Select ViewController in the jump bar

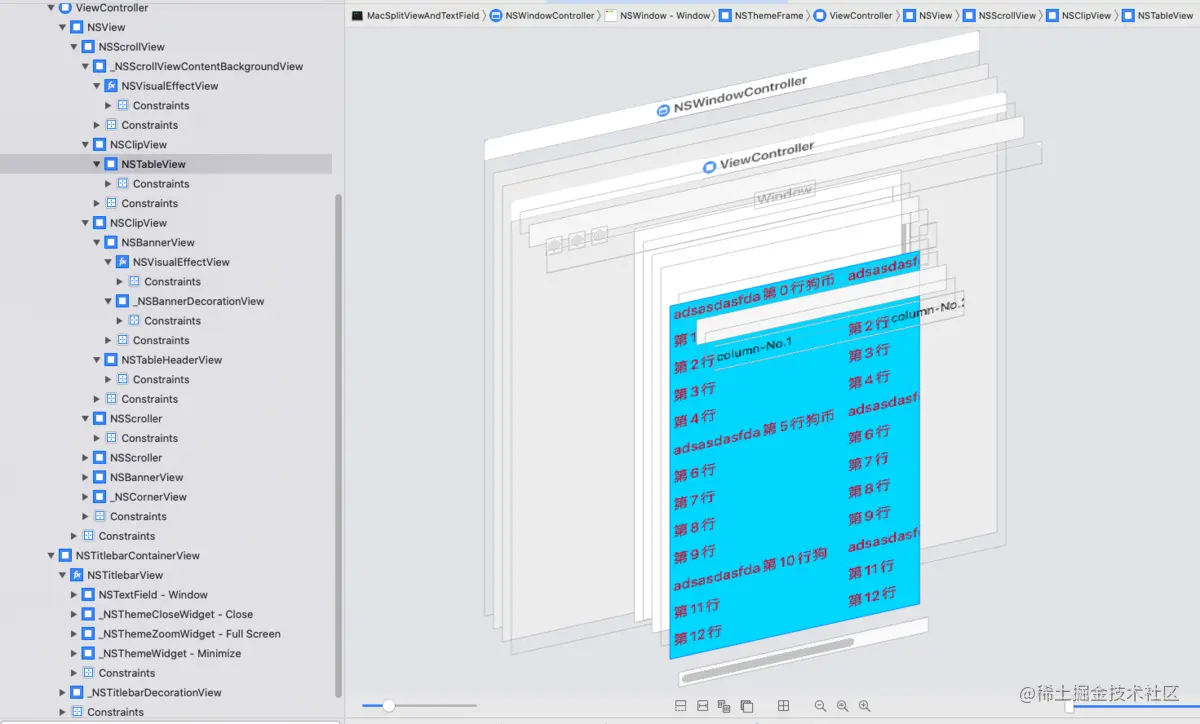(x=861, y=16)
